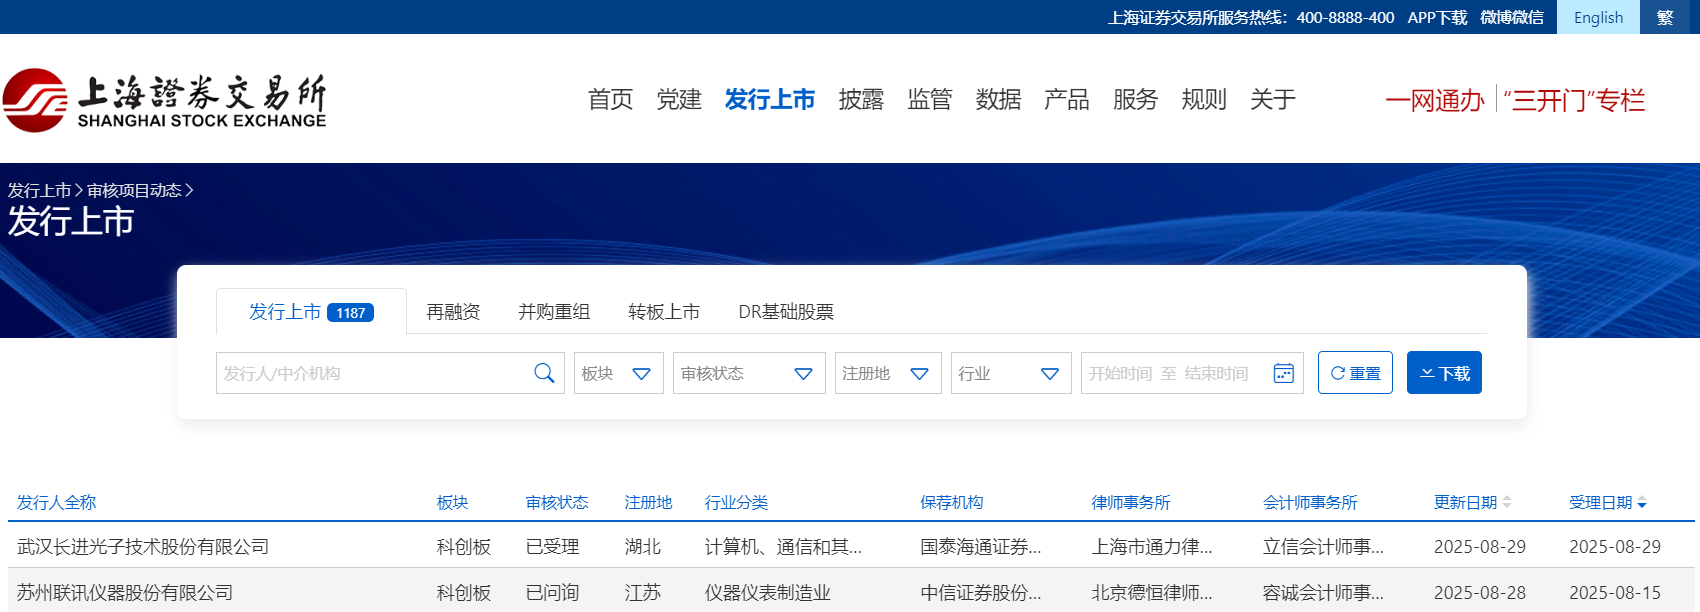The image size is (1700, 612).
Task: Open 苏州联讯仪器股份有限公司 row
Action: pos(851,592)
